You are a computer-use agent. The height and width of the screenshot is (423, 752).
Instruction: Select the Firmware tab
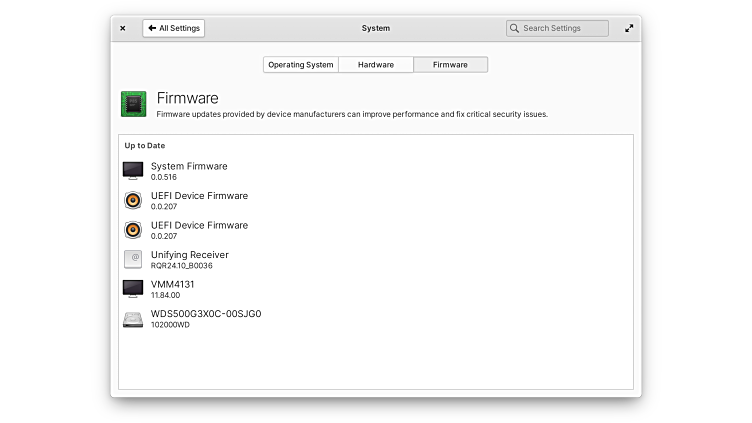tap(450, 65)
